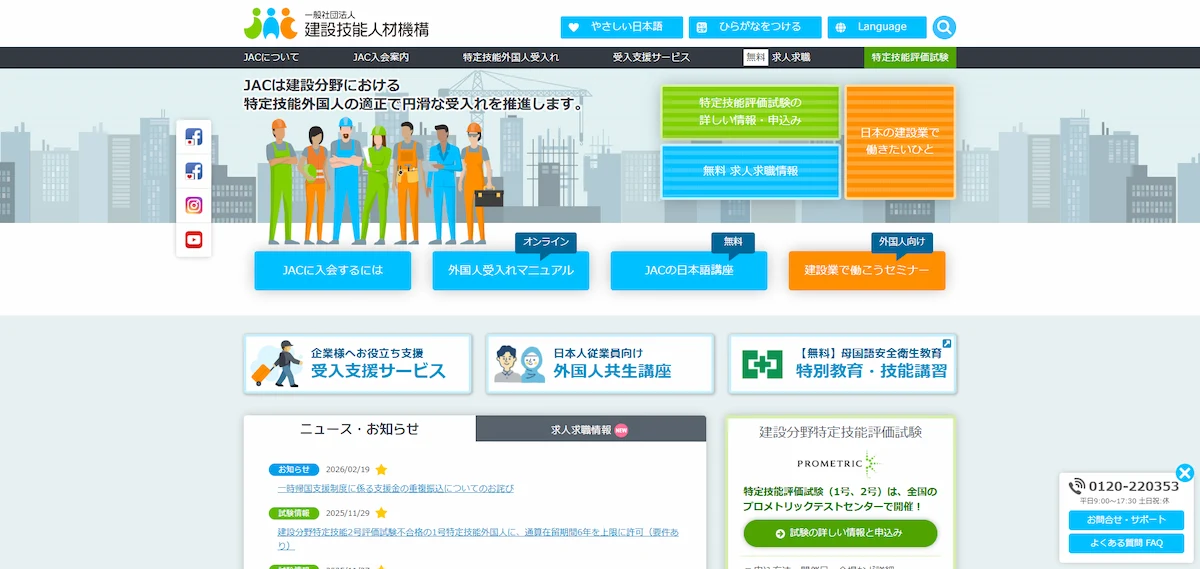Click green 特定技能評価試験の詳しい情報・申込み tile
This screenshot has width=1200, height=569.
click(751, 111)
